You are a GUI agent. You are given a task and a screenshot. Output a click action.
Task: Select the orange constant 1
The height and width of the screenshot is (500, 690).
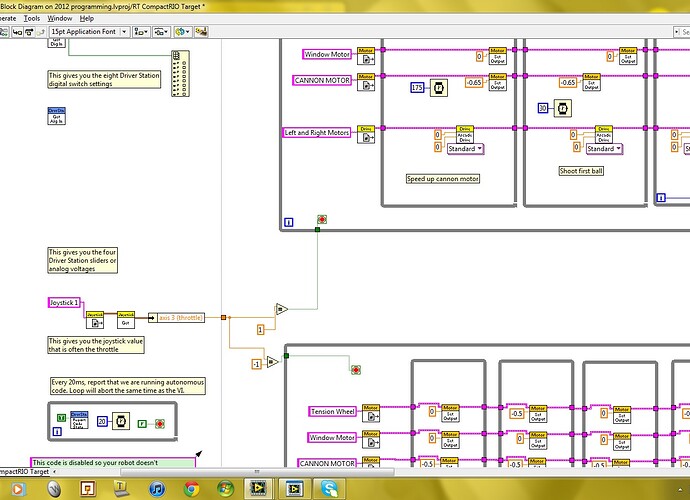pyautogui.click(x=261, y=329)
